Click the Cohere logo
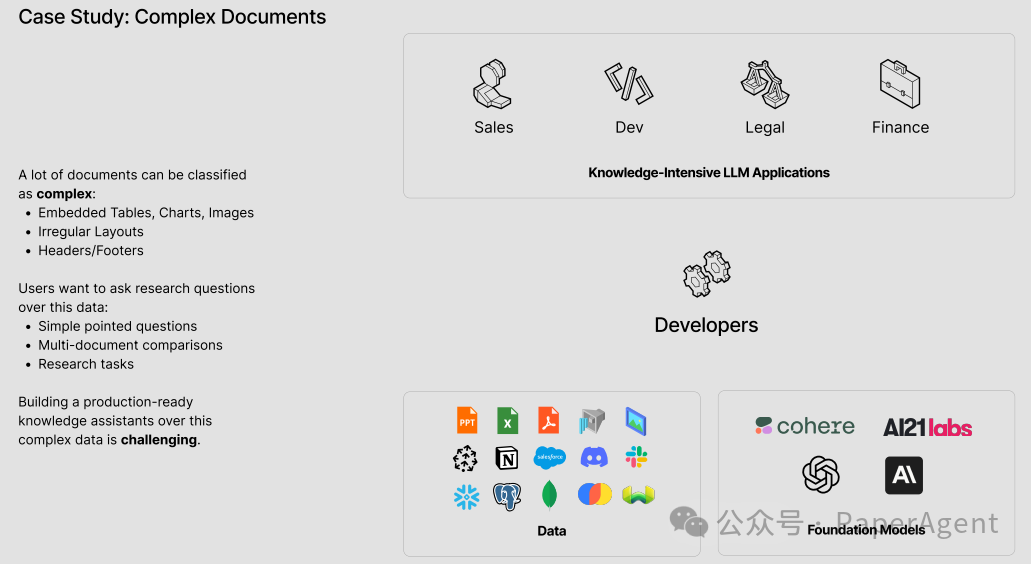Screen dimensions: 1031x564 [805, 427]
